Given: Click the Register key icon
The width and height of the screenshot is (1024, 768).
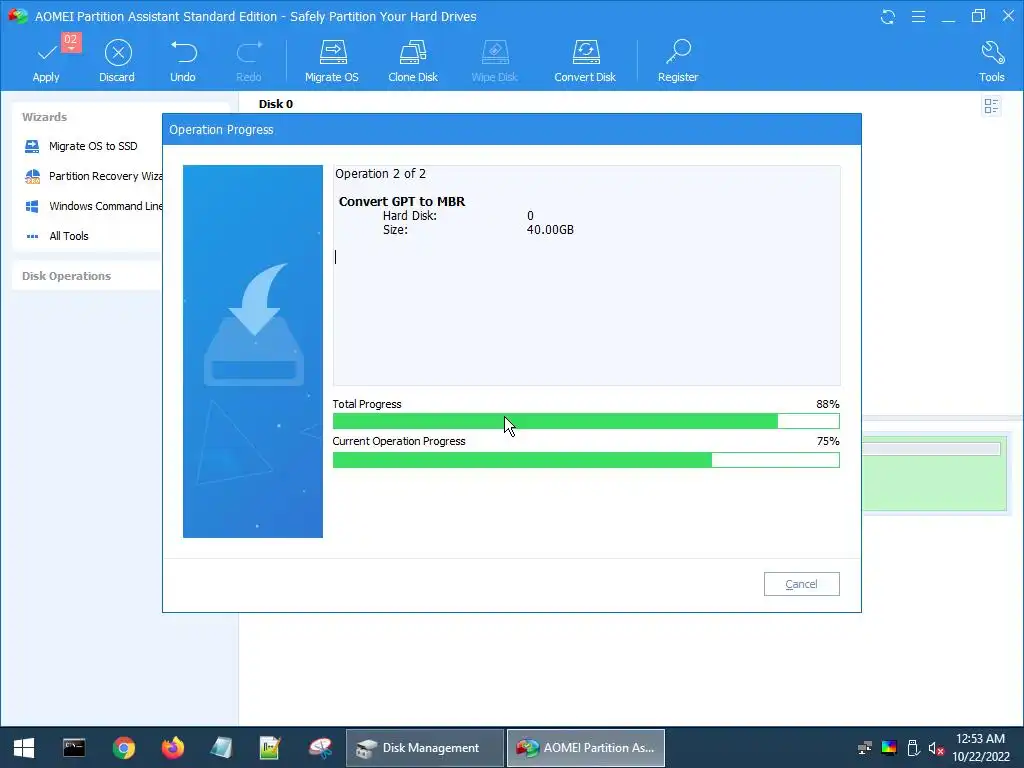Looking at the screenshot, I should [x=678, y=52].
